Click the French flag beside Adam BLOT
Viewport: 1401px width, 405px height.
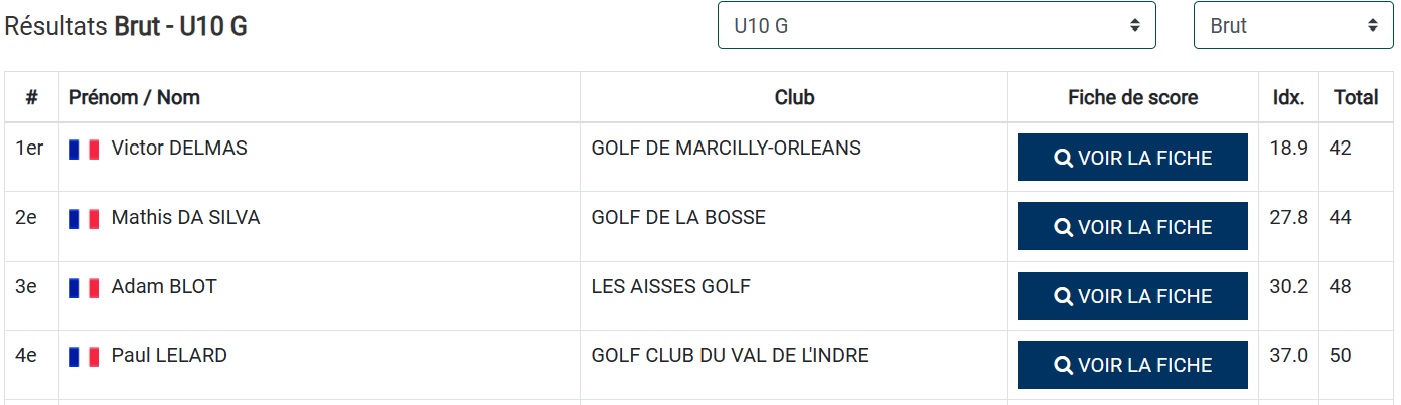click(x=84, y=288)
